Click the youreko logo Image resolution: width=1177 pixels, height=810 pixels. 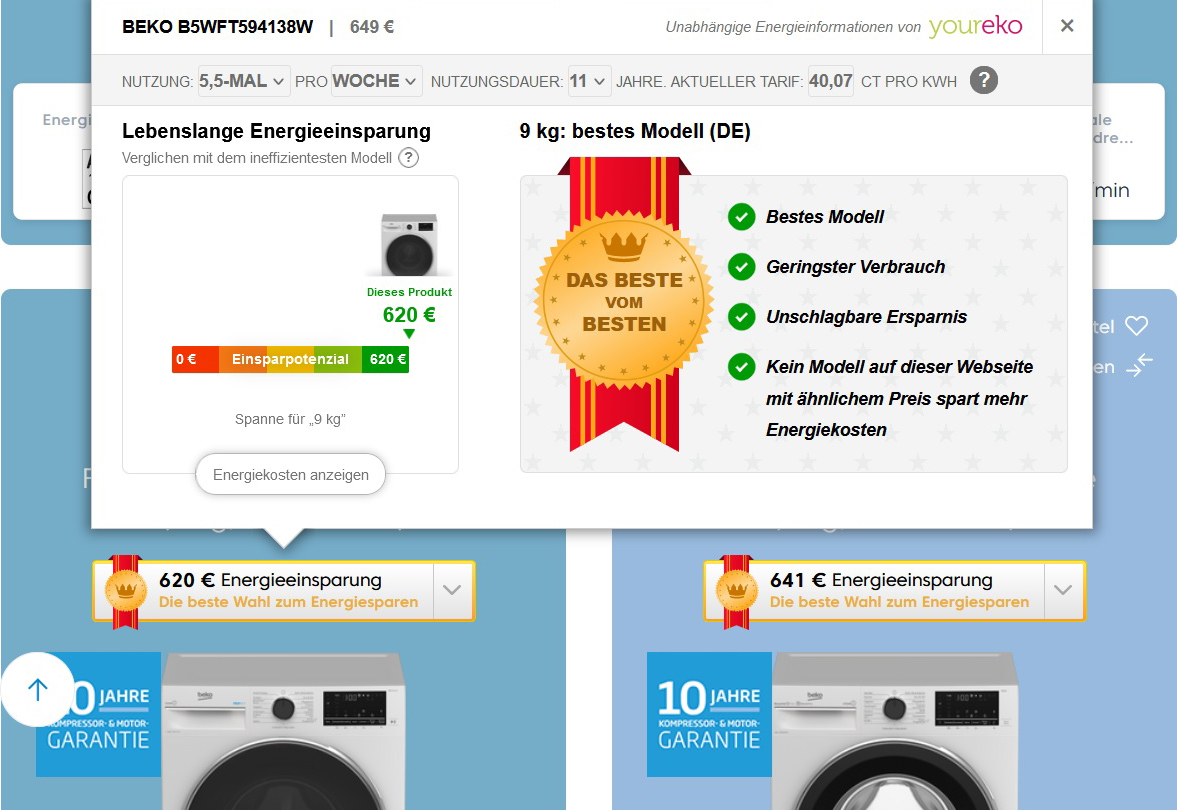975,27
